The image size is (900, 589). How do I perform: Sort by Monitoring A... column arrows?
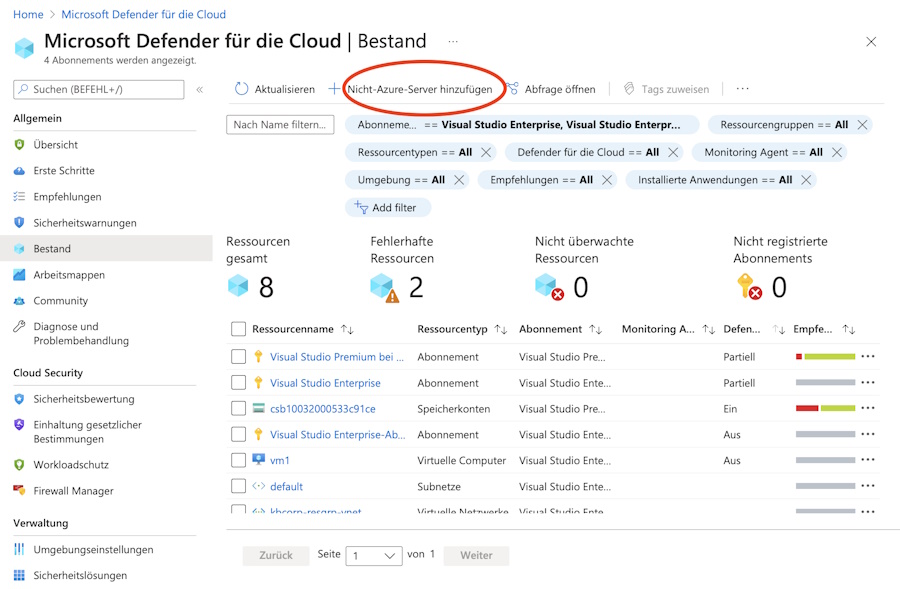click(x=708, y=329)
